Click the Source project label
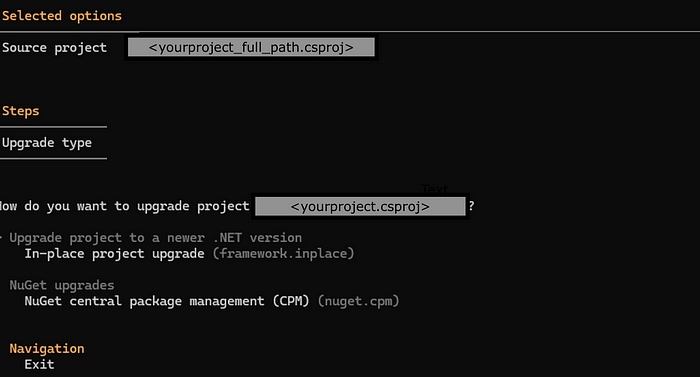 point(54,48)
